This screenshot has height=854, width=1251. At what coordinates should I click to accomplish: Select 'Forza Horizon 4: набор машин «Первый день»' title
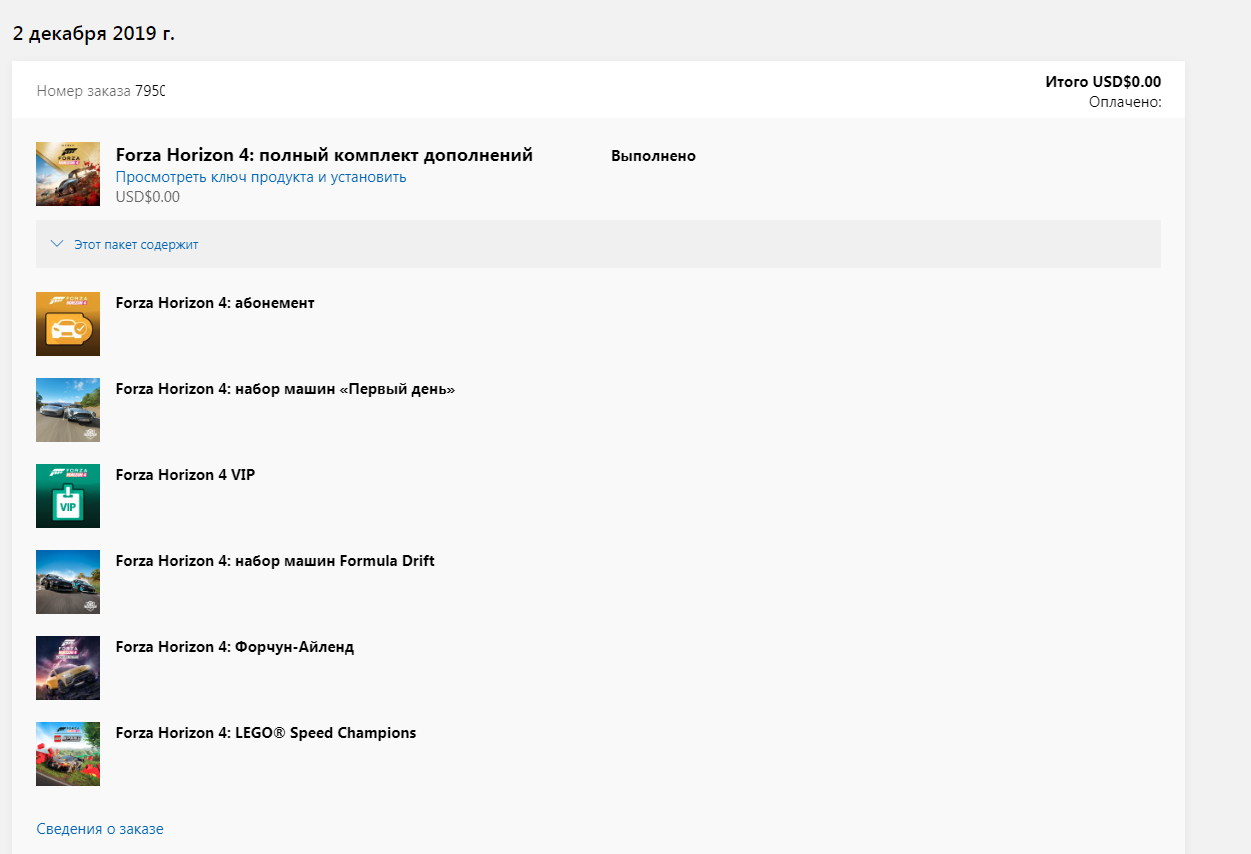click(x=285, y=389)
